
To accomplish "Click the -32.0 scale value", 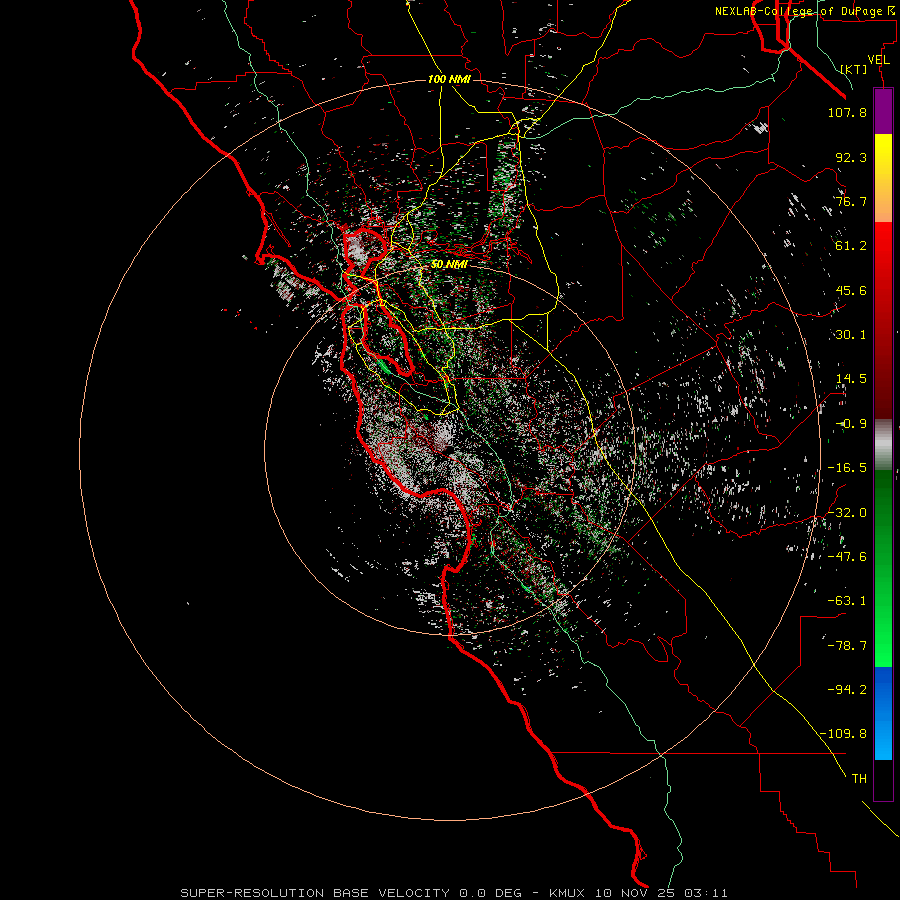I will pyautogui.click(x=847, y=513).
